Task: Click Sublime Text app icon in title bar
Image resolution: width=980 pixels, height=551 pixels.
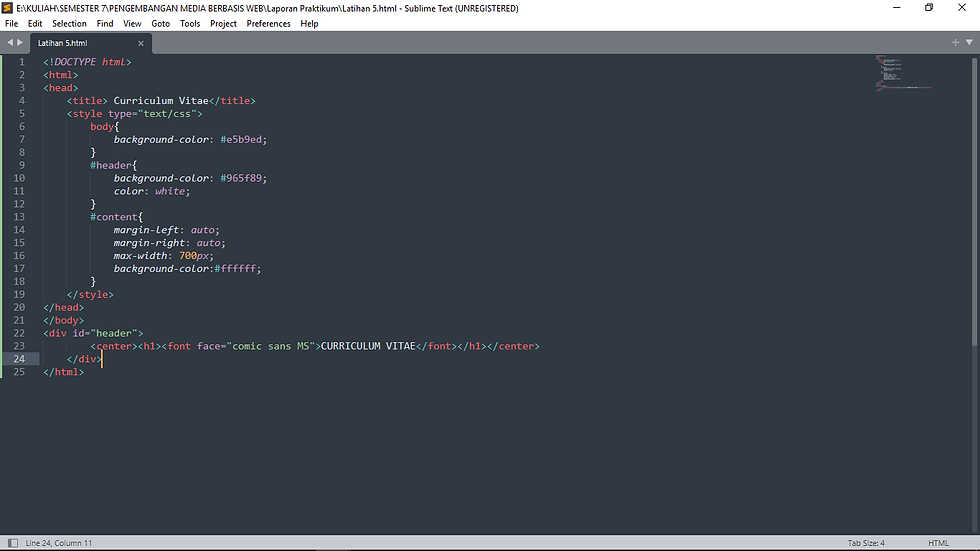Action: [x=8, y=8]
